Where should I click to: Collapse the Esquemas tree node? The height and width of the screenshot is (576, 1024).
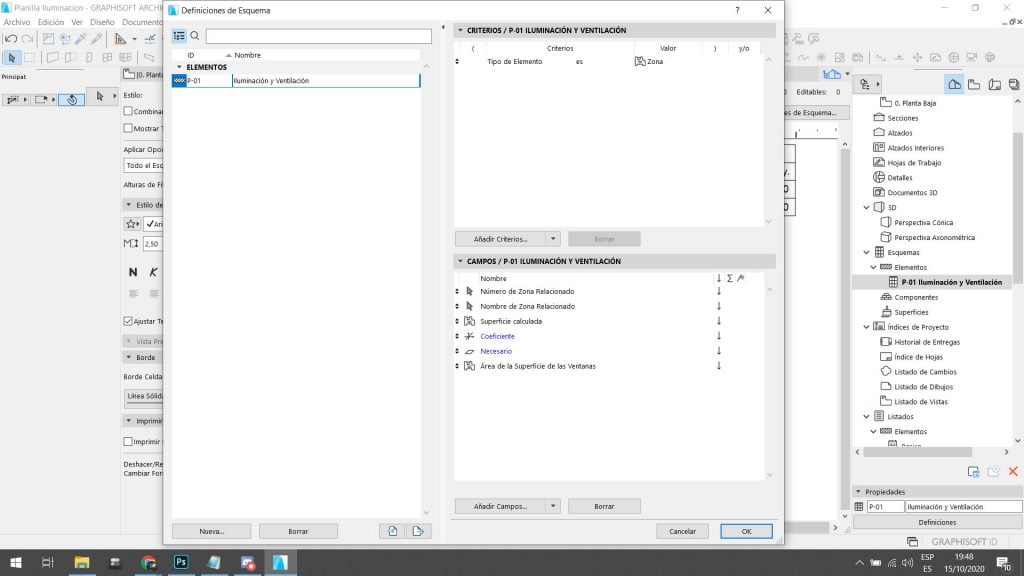866,252
